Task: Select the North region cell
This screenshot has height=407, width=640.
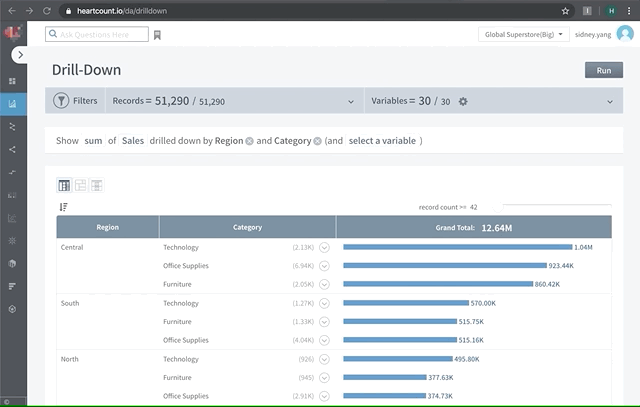Action: click(69, 359)
